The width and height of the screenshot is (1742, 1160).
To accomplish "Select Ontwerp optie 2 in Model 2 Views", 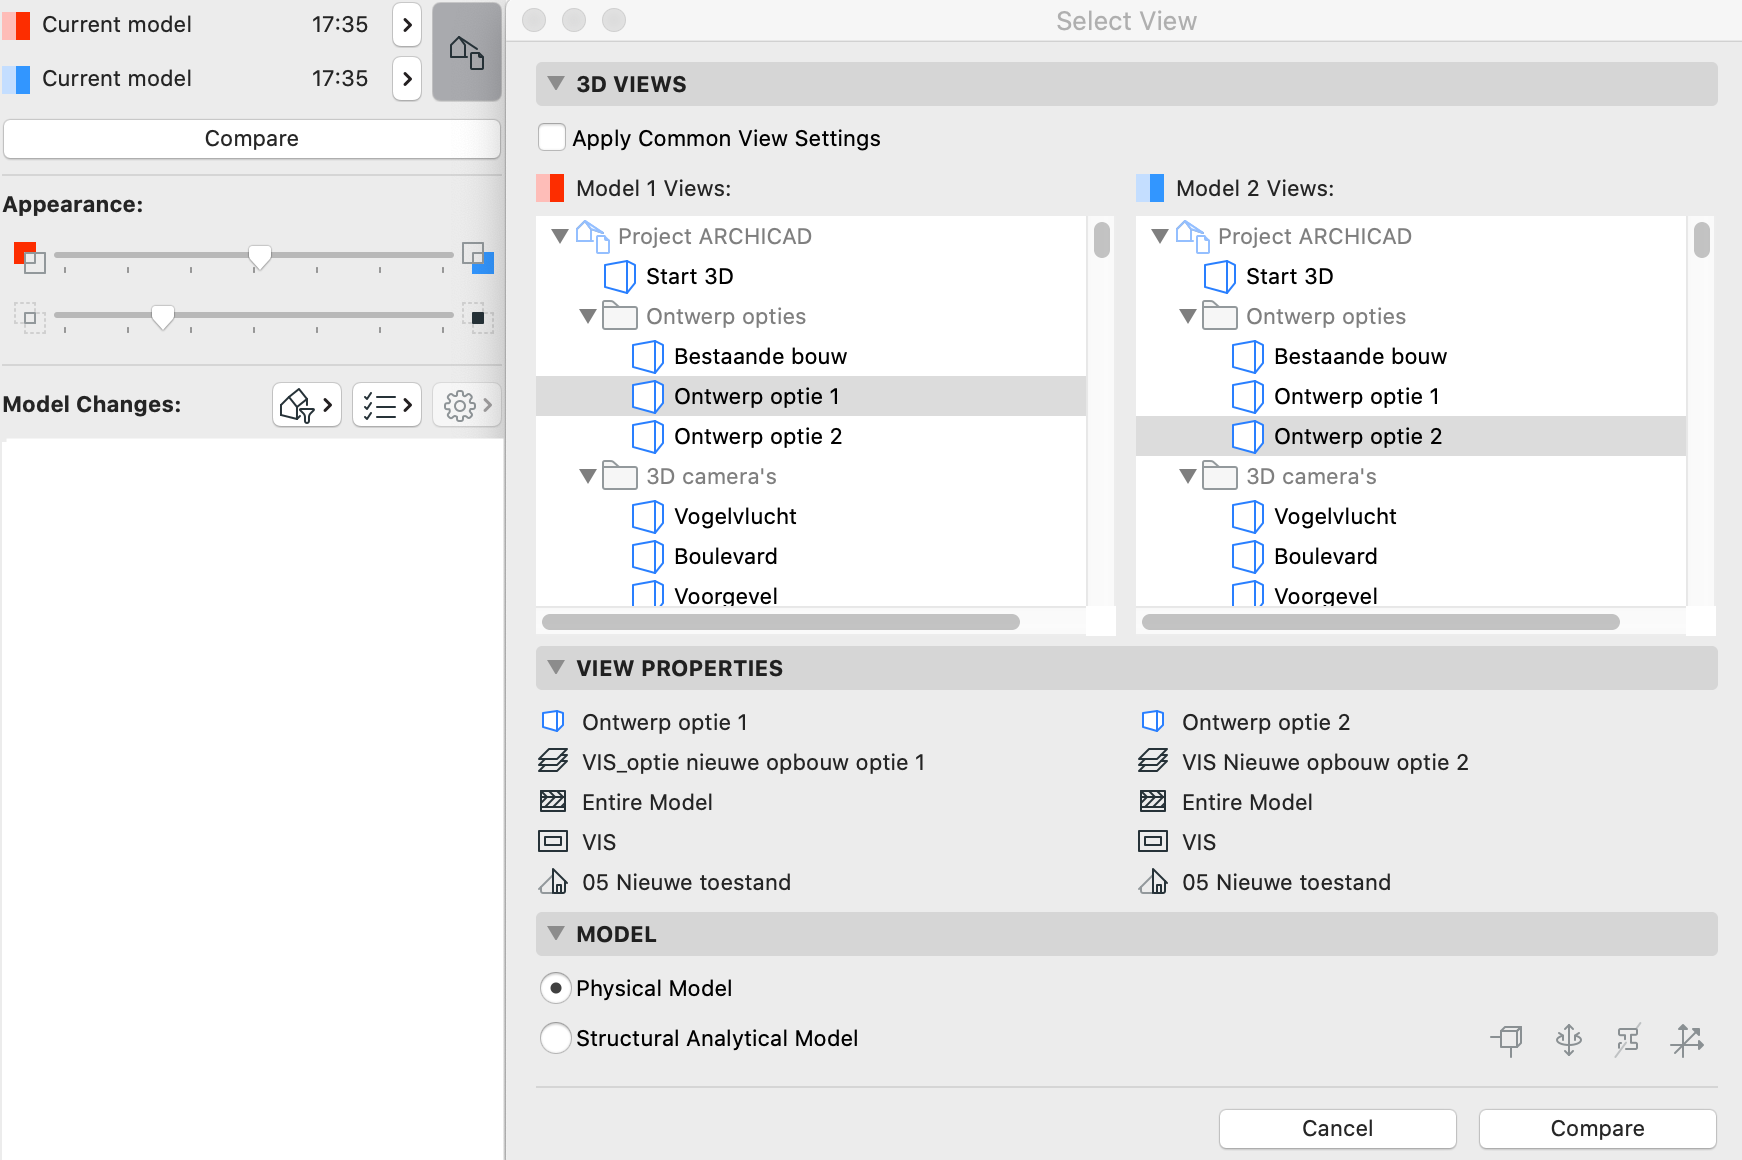I will [x=1411, y=436].
